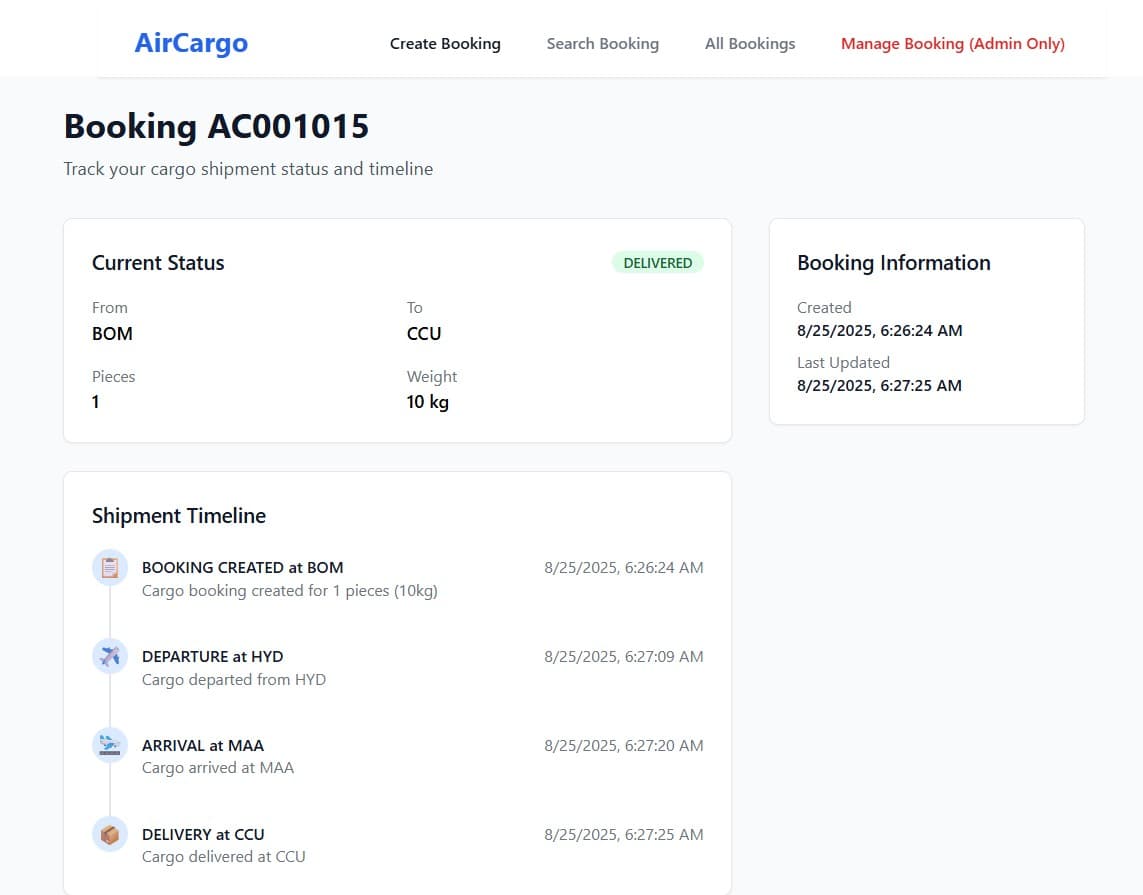Click 'Cargo delivered at CCU' description
Viewport: 1143px width, 895px height.
(224, 857)
